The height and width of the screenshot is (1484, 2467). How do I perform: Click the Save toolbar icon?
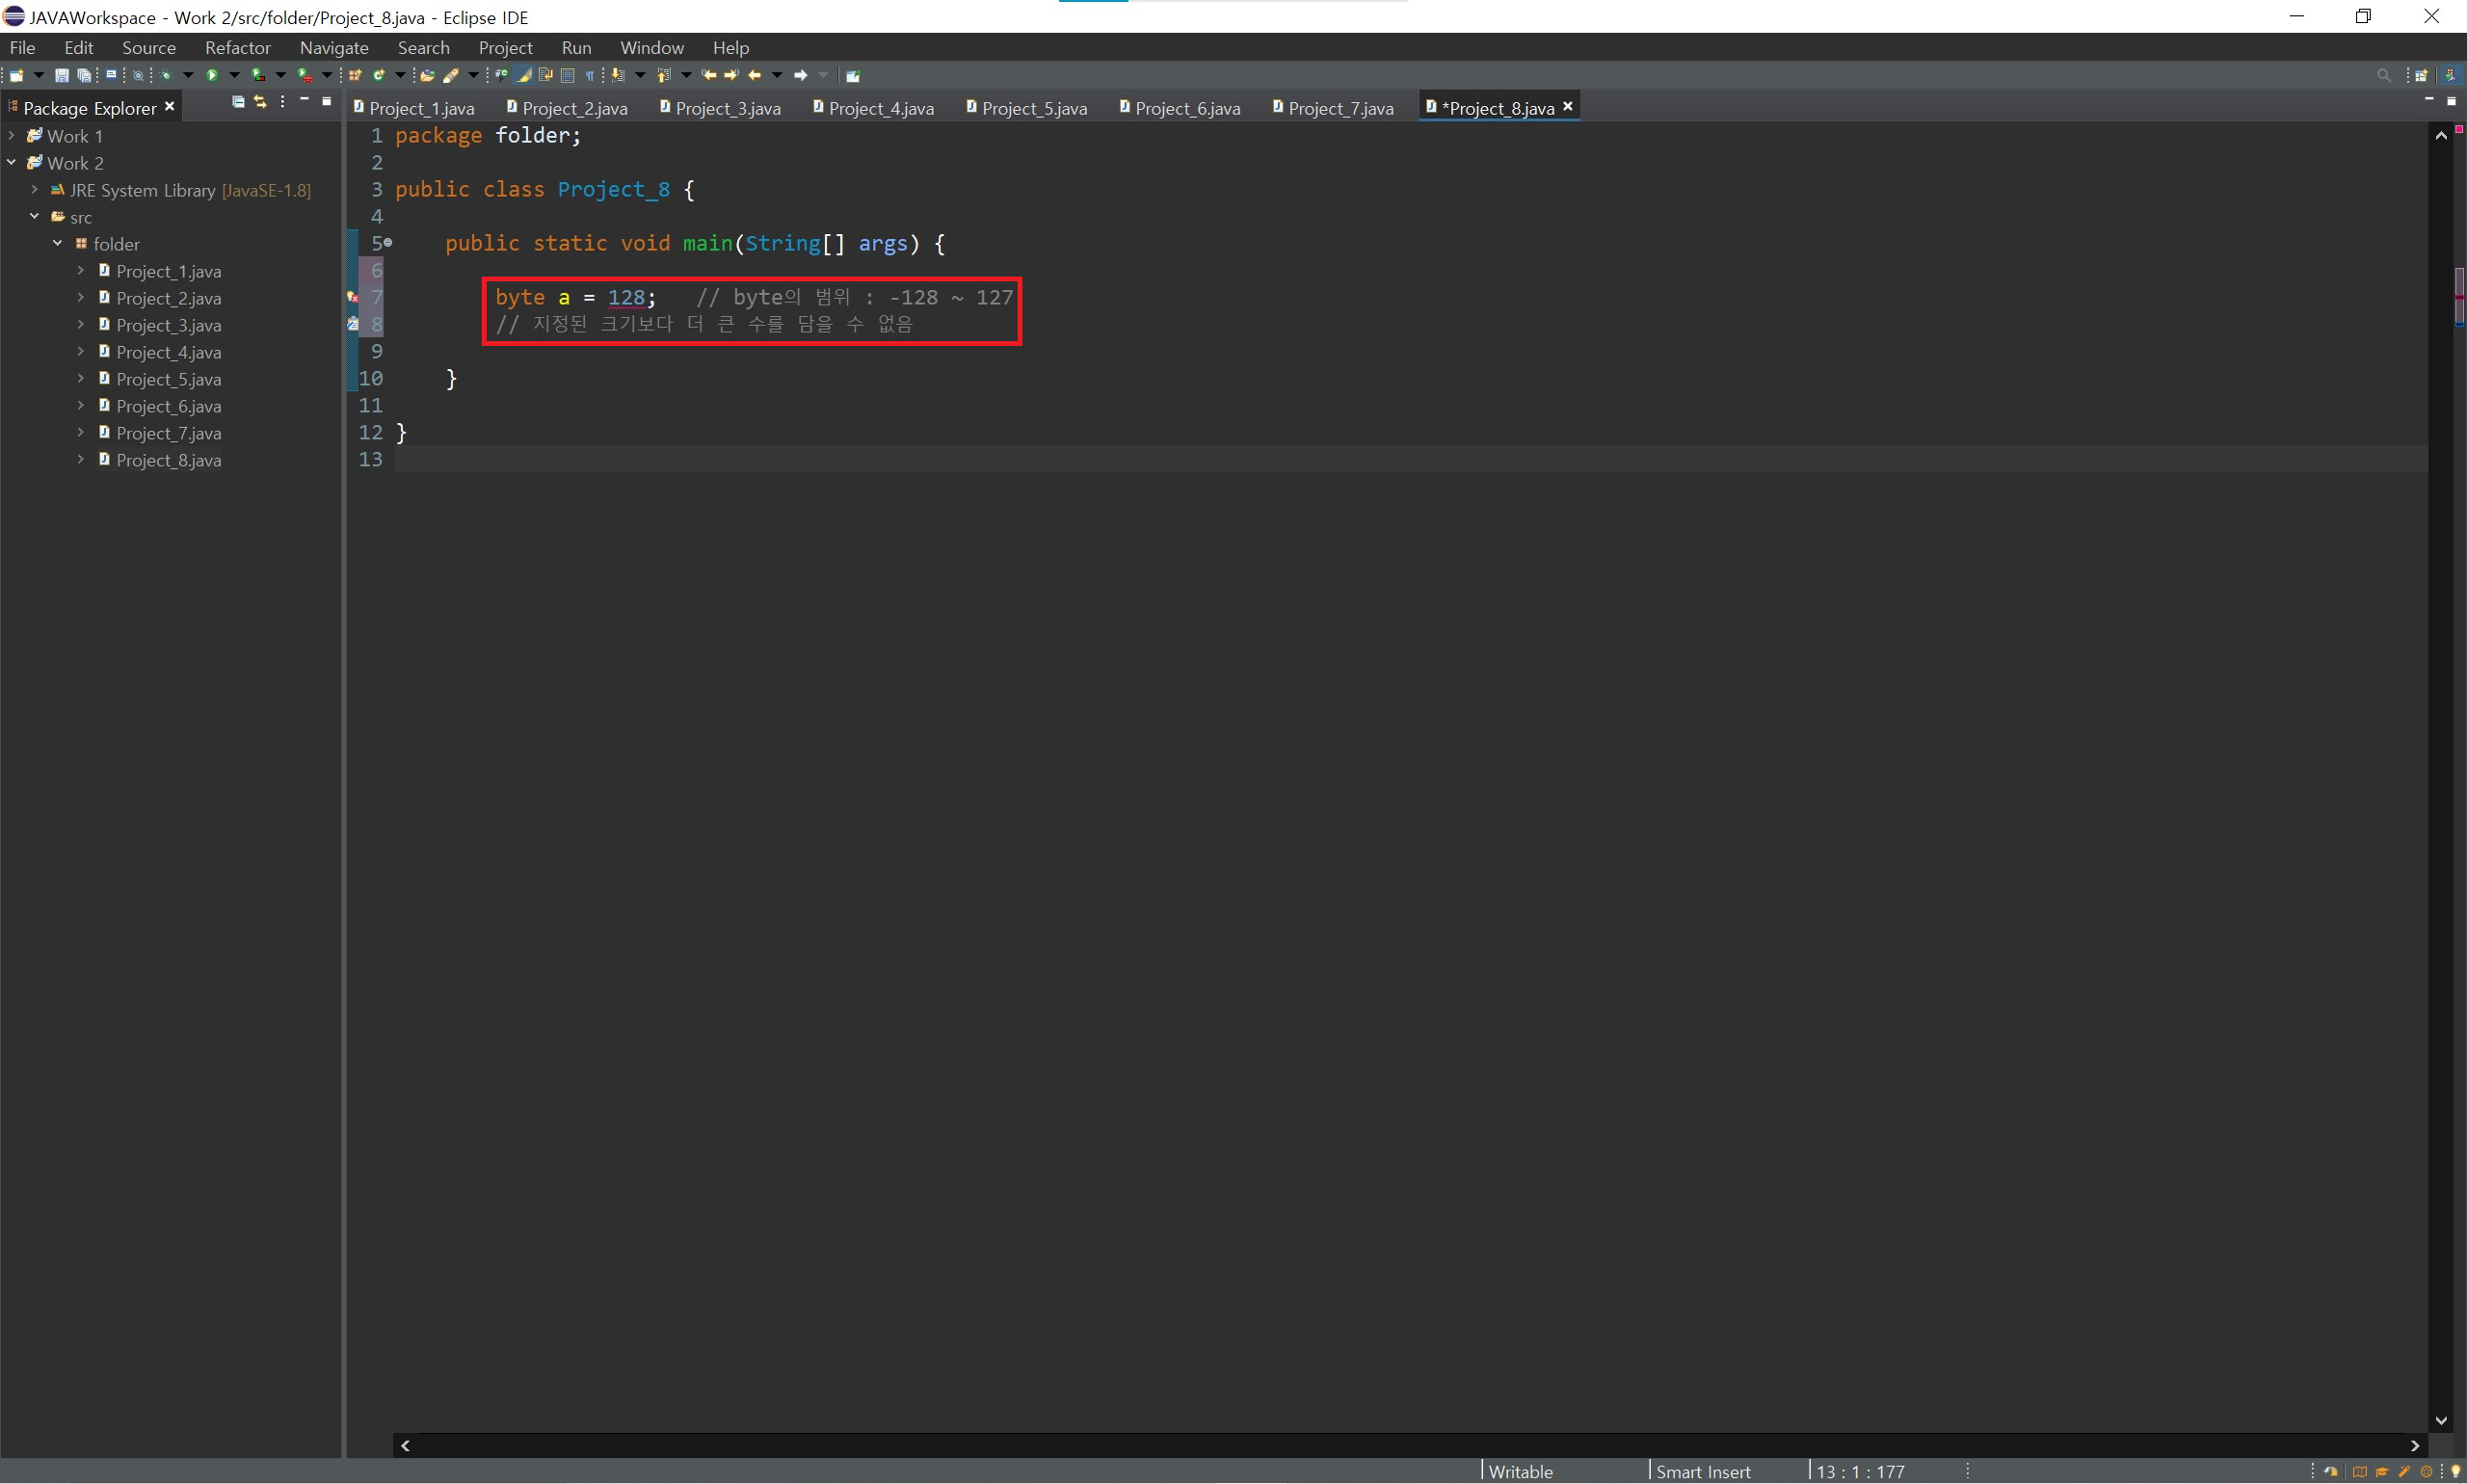62,75
